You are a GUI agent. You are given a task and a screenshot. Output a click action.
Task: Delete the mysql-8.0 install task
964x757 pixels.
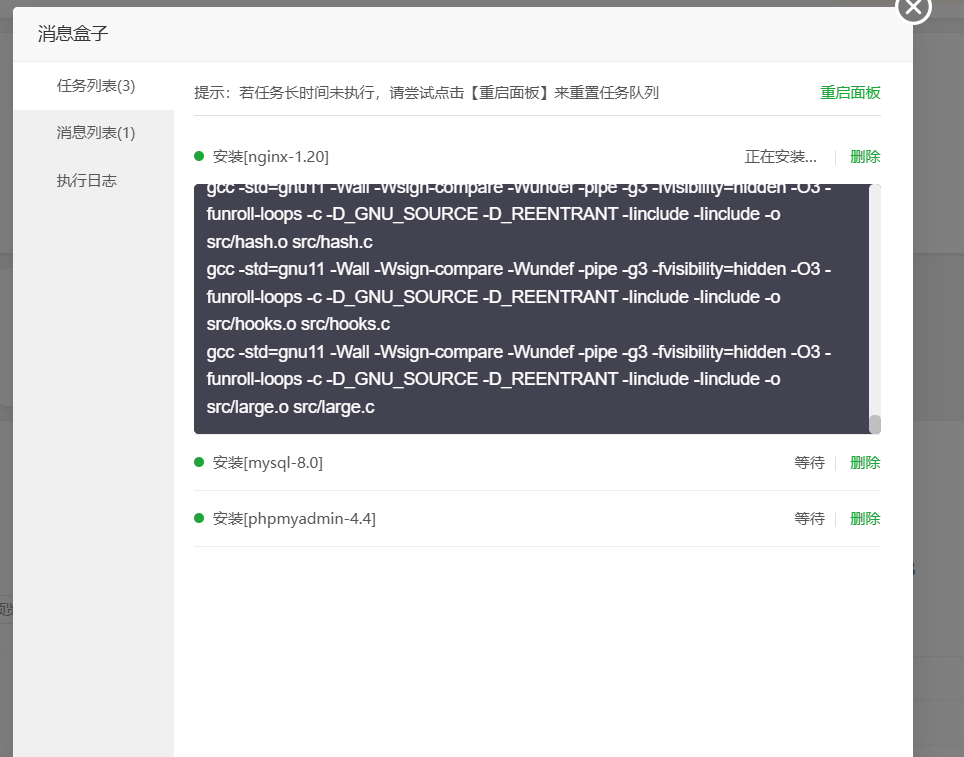click(865, 462)
